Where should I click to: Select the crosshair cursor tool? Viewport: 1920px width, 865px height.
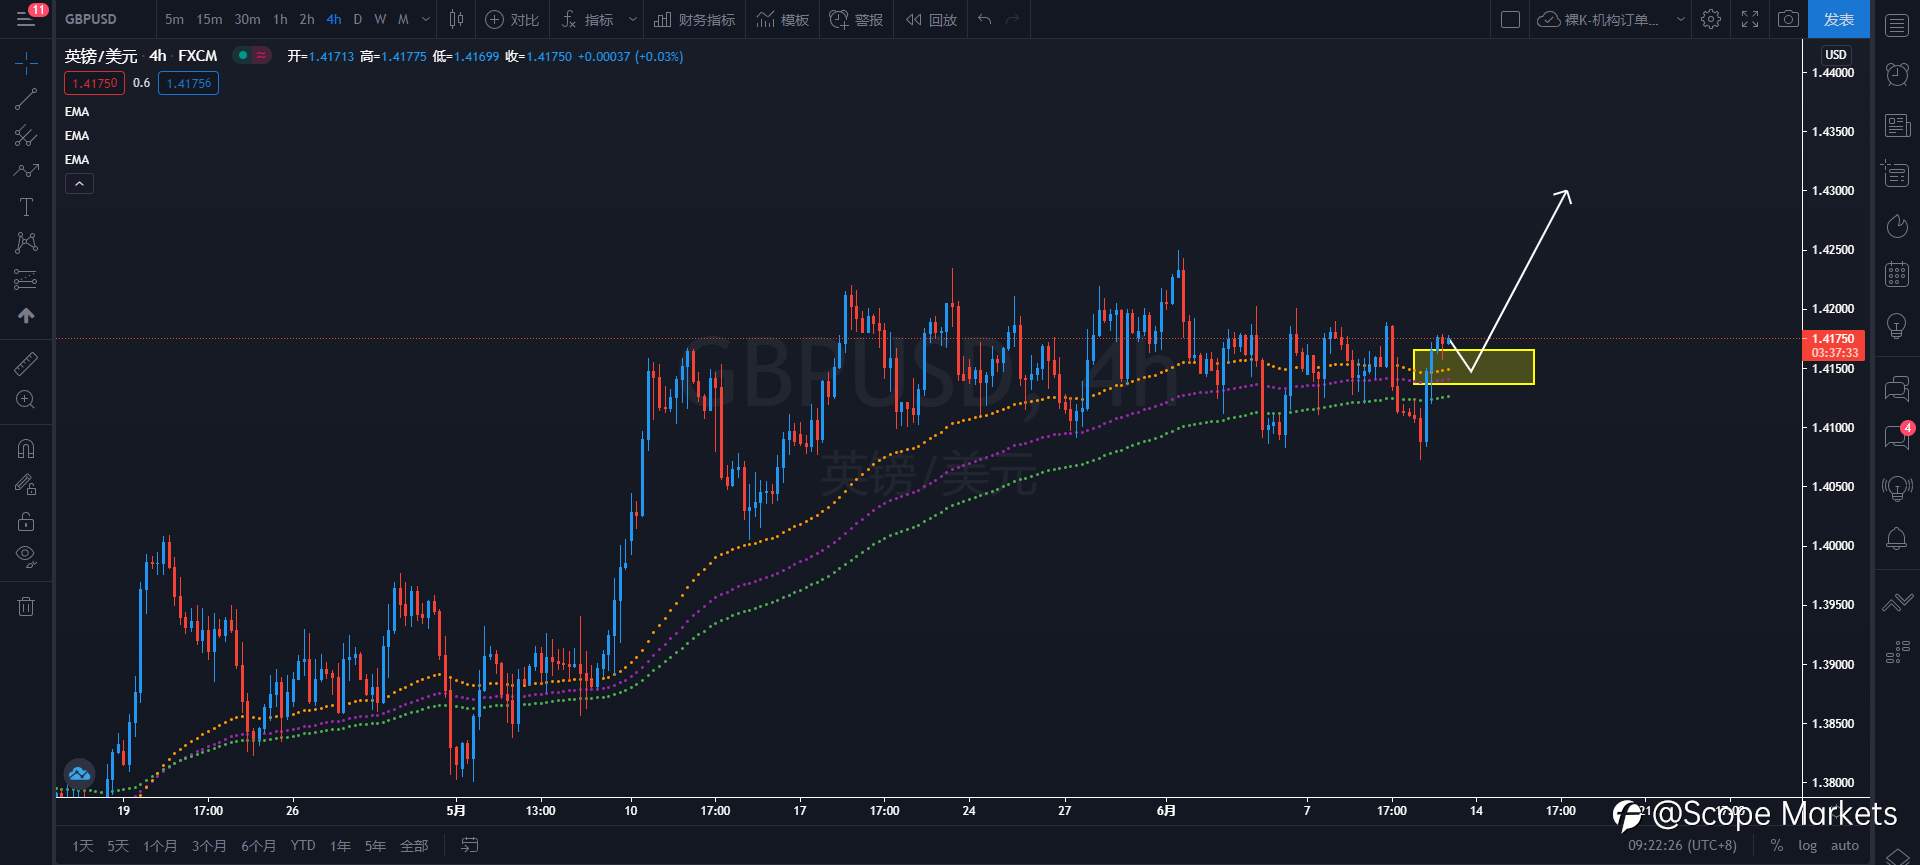coord(26,63)
